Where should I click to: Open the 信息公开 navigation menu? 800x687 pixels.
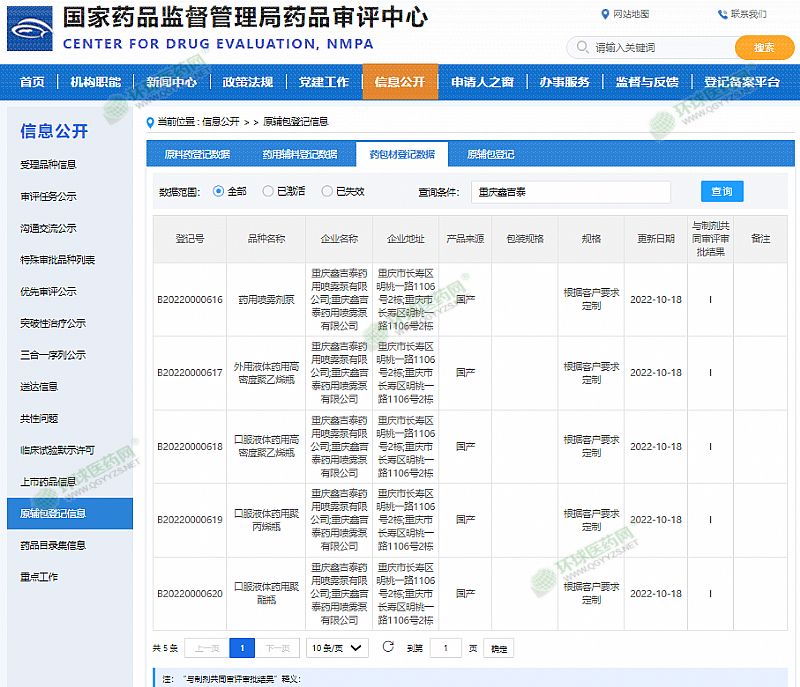(399, 82)
